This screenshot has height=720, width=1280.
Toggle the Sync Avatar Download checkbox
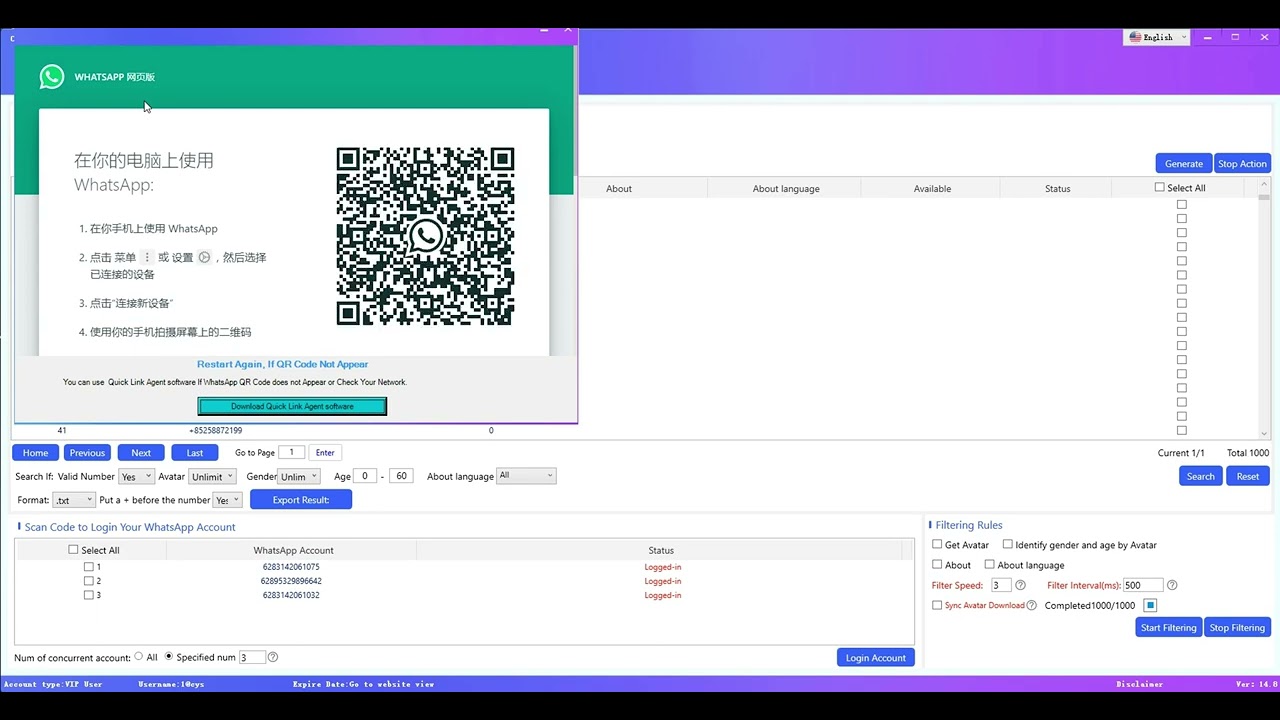(x=937, y=605)
